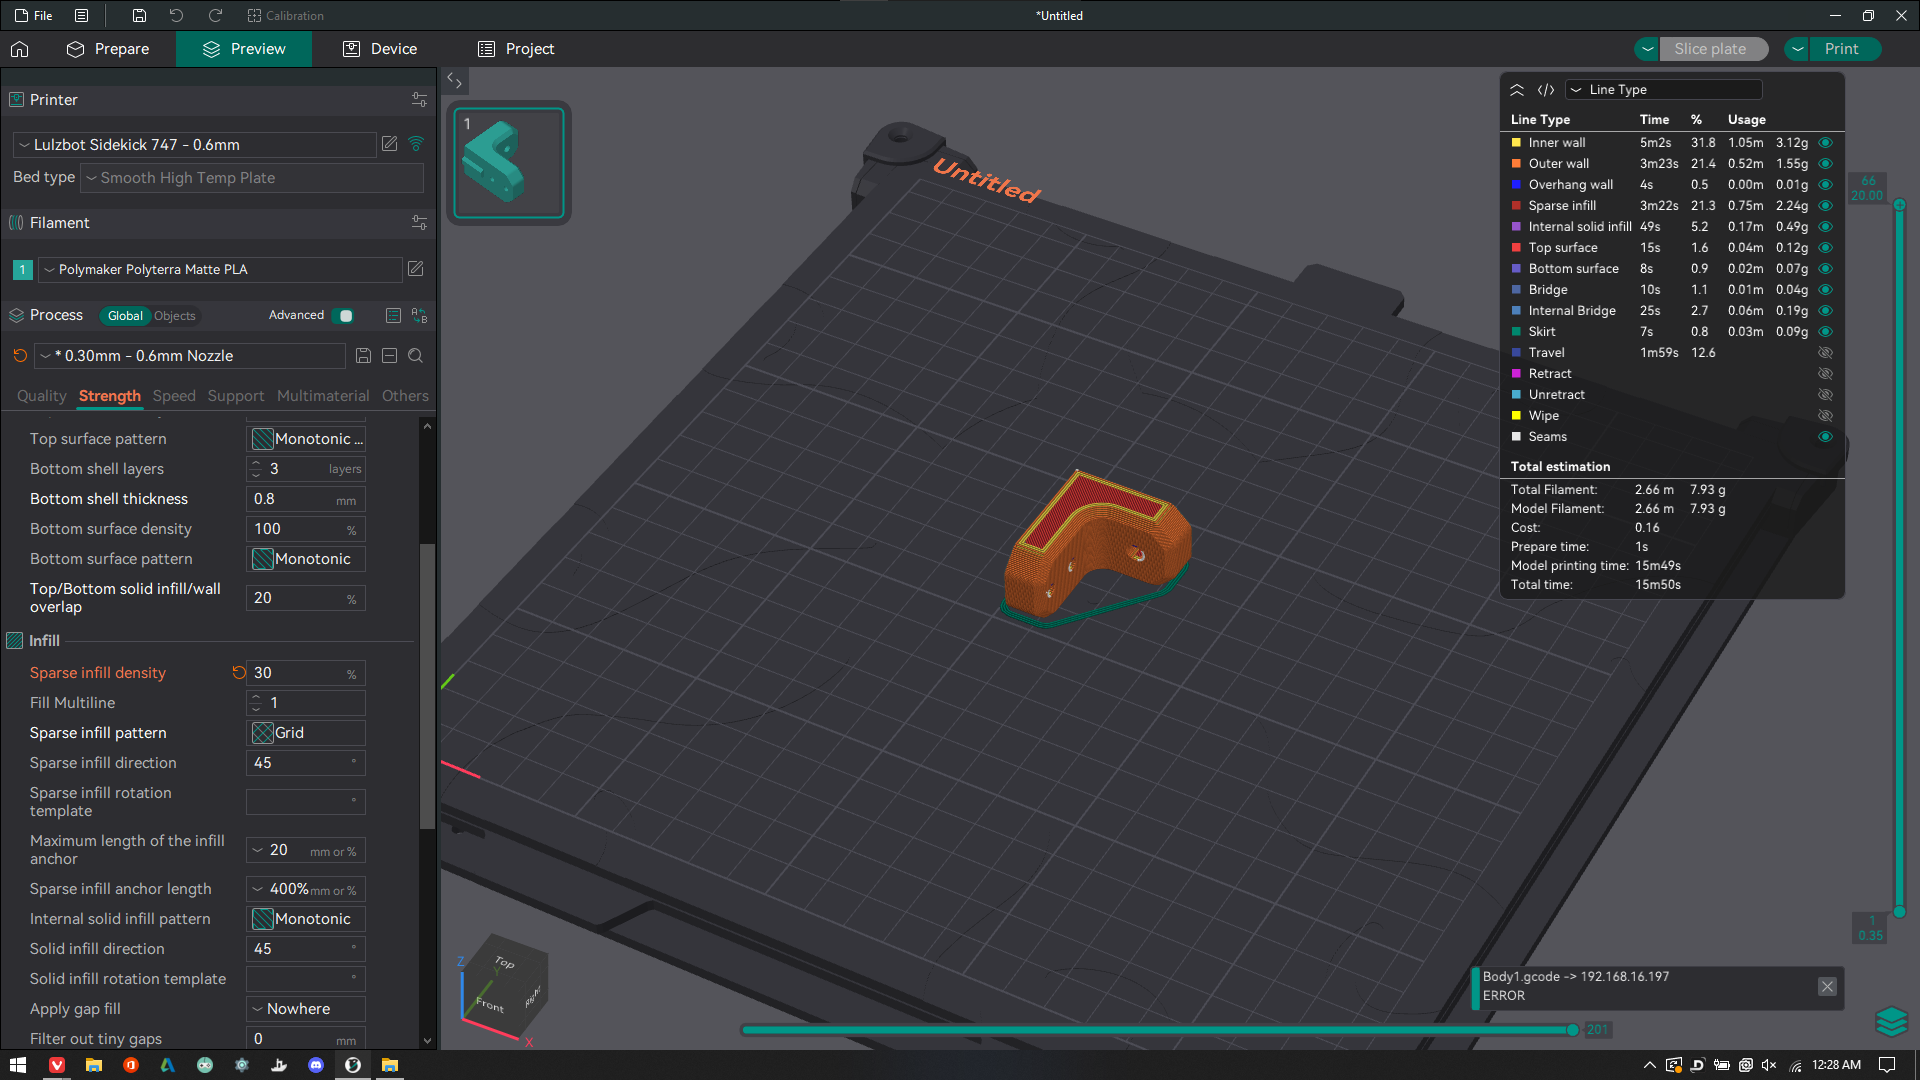Dismiss the Body1.gcode error notification

point(1827,987)
